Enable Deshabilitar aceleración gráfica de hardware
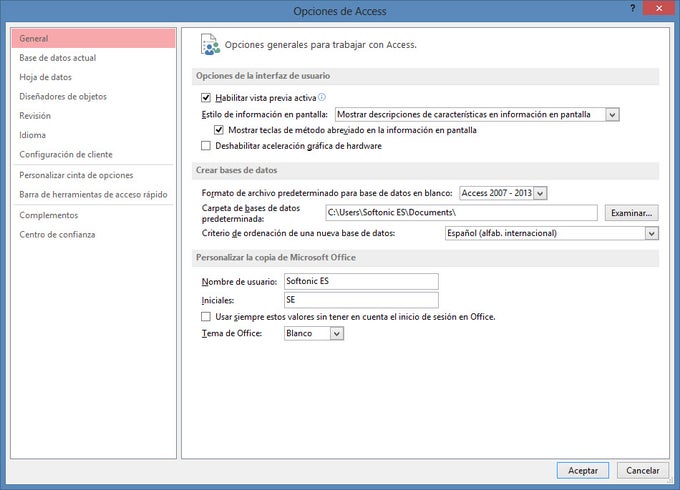 coord(206,146)
